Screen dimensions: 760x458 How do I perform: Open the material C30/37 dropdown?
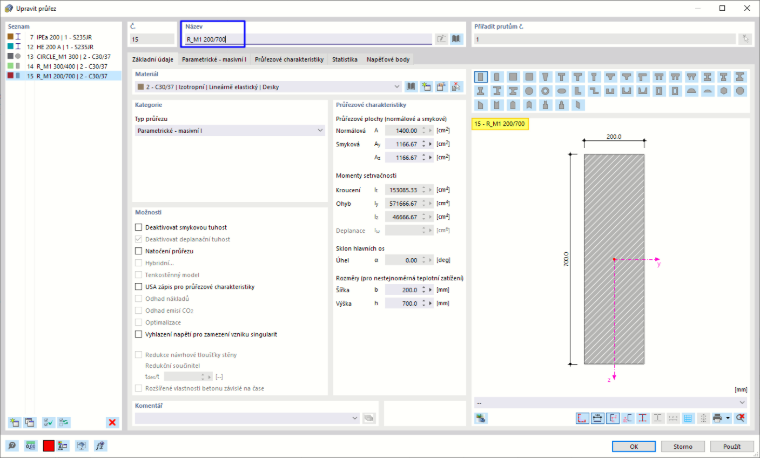coord(269,87)
